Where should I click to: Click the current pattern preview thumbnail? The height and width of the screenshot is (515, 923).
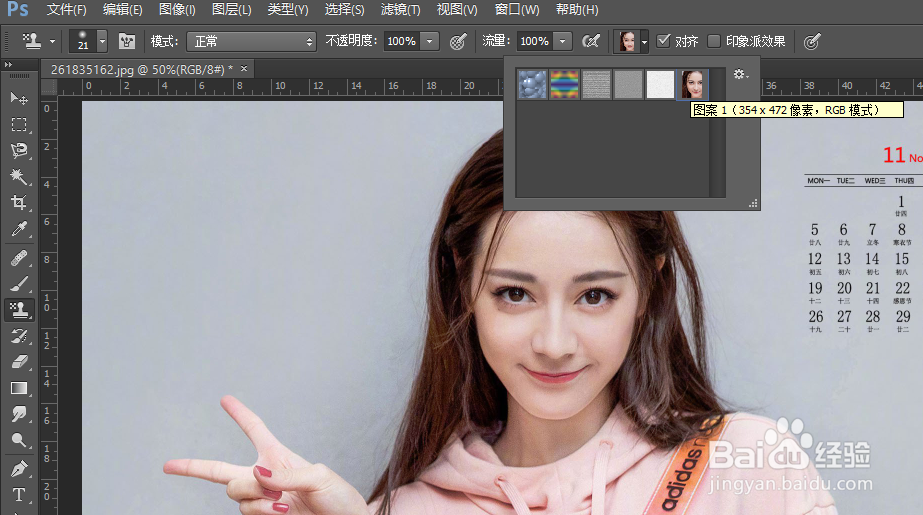(627, 42)
